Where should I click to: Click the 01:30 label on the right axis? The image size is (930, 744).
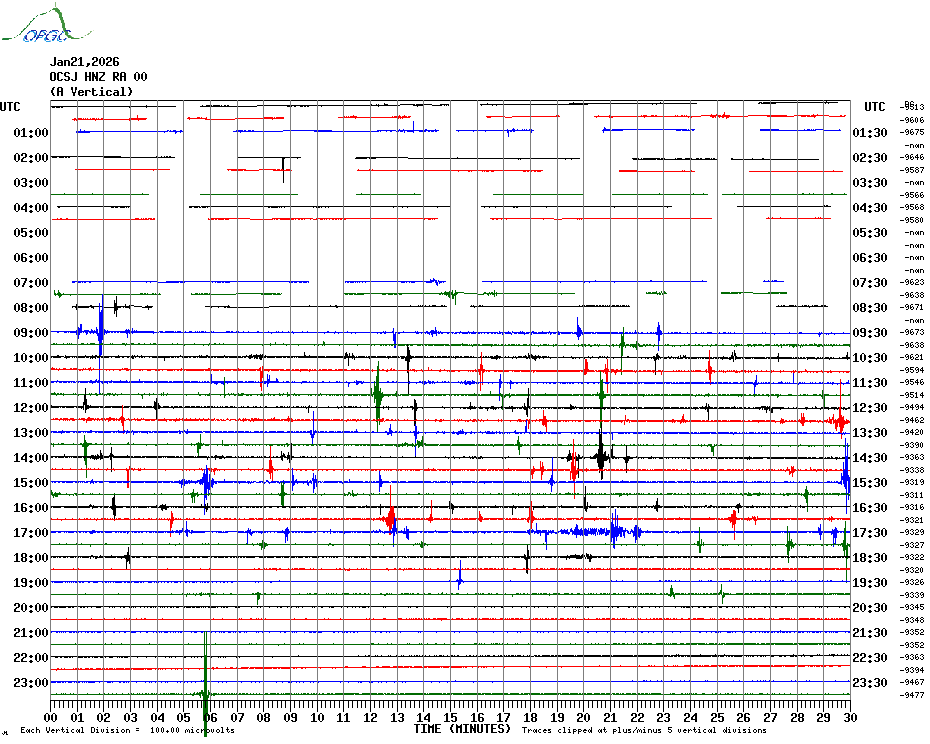869,133
